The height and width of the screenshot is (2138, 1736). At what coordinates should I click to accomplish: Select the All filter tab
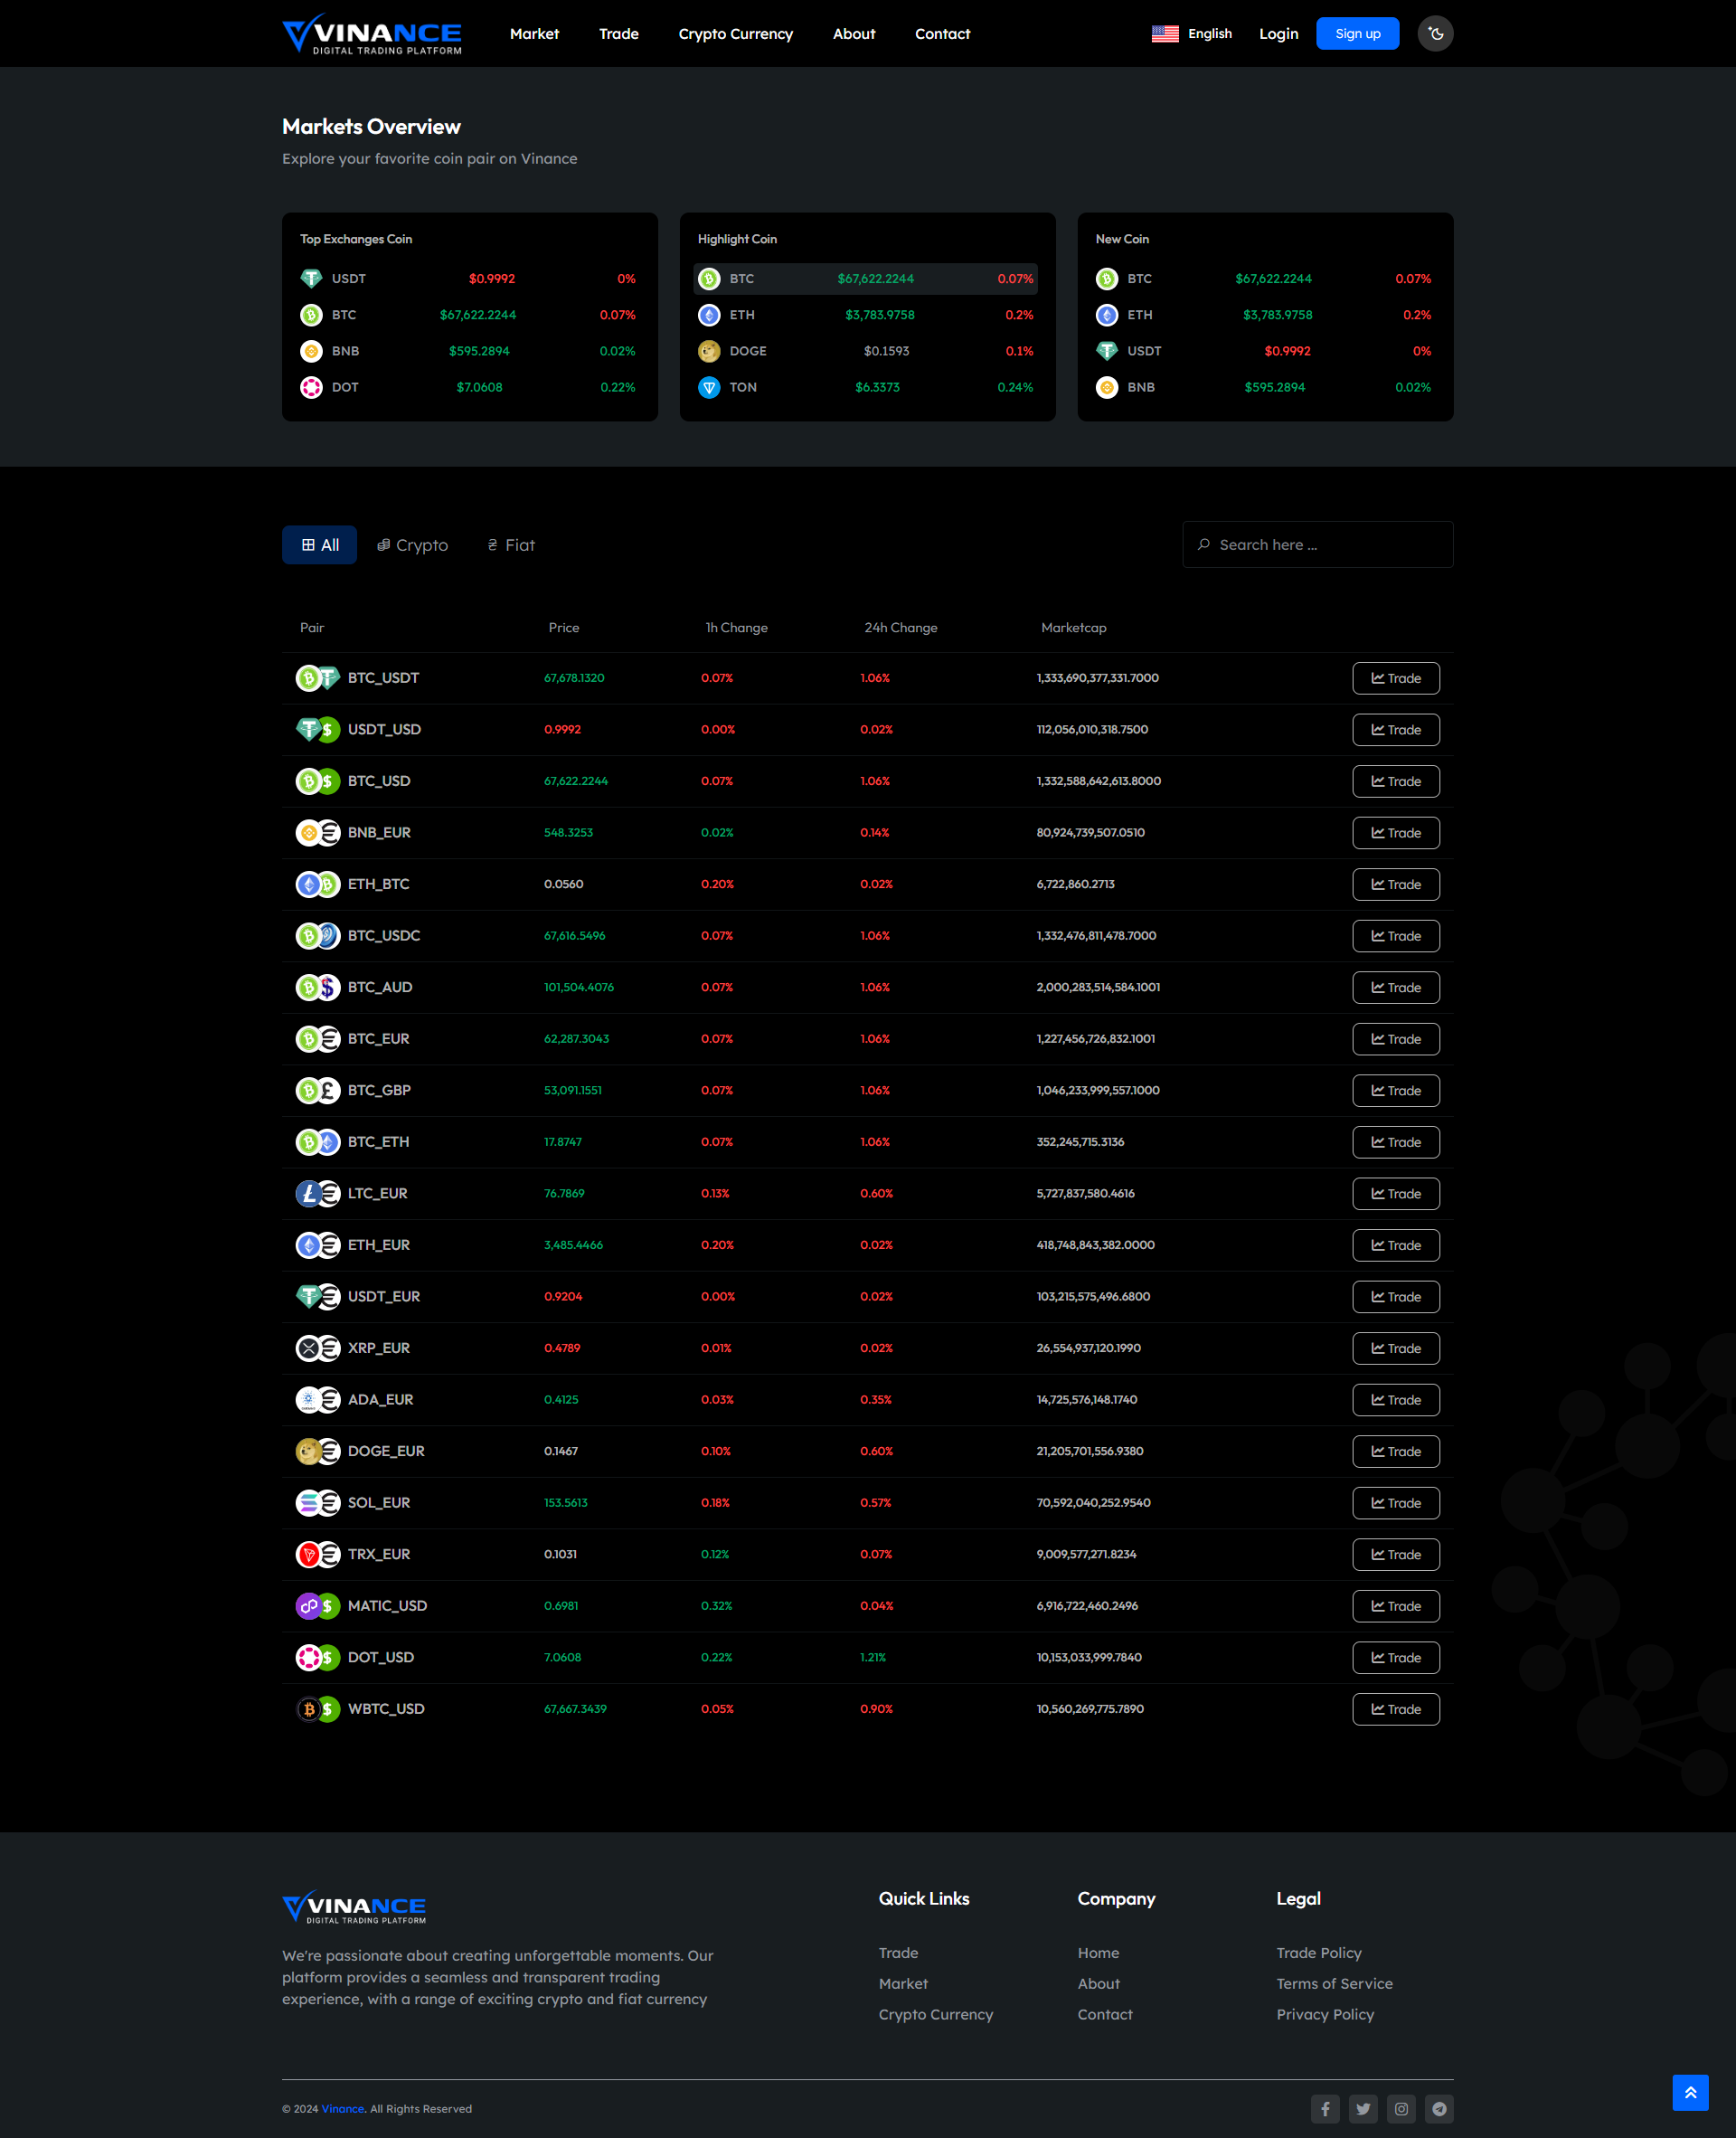pyautogui.click(x=319, y=545)
